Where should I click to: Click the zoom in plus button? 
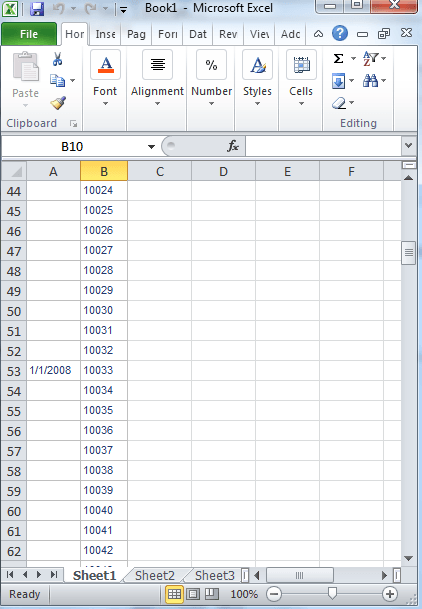pos(390,594)
